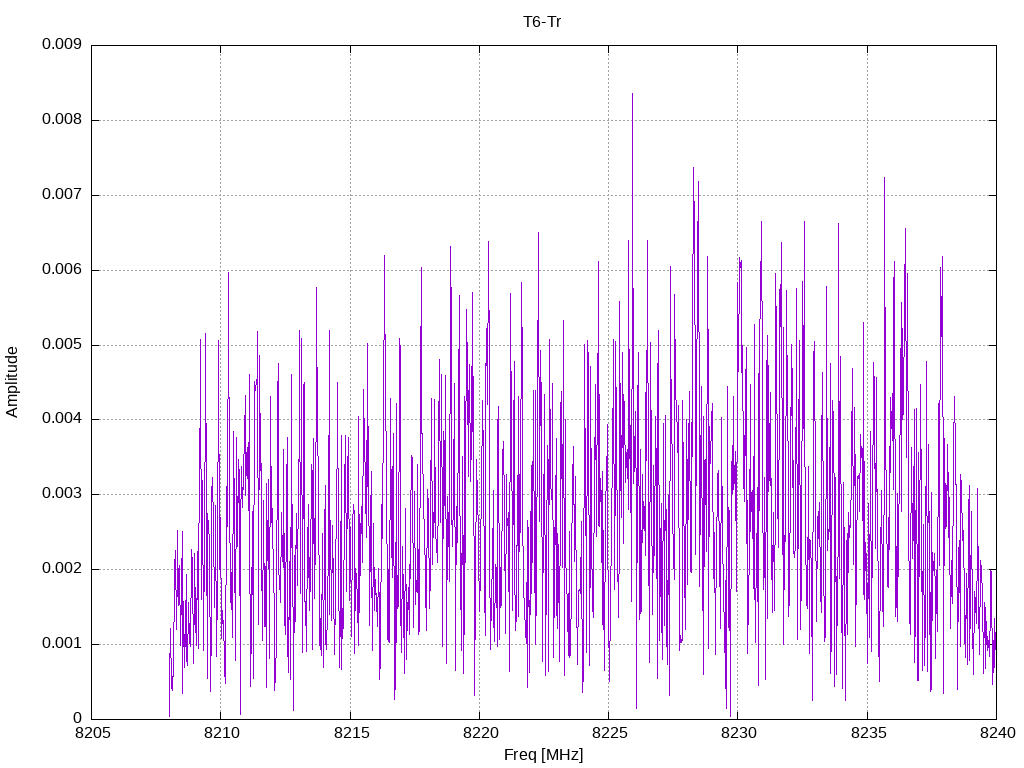This screenshot has height=768, width=1024.
Task: Click the 8240 x-axis tick label
Action: (x=998, y=733)
